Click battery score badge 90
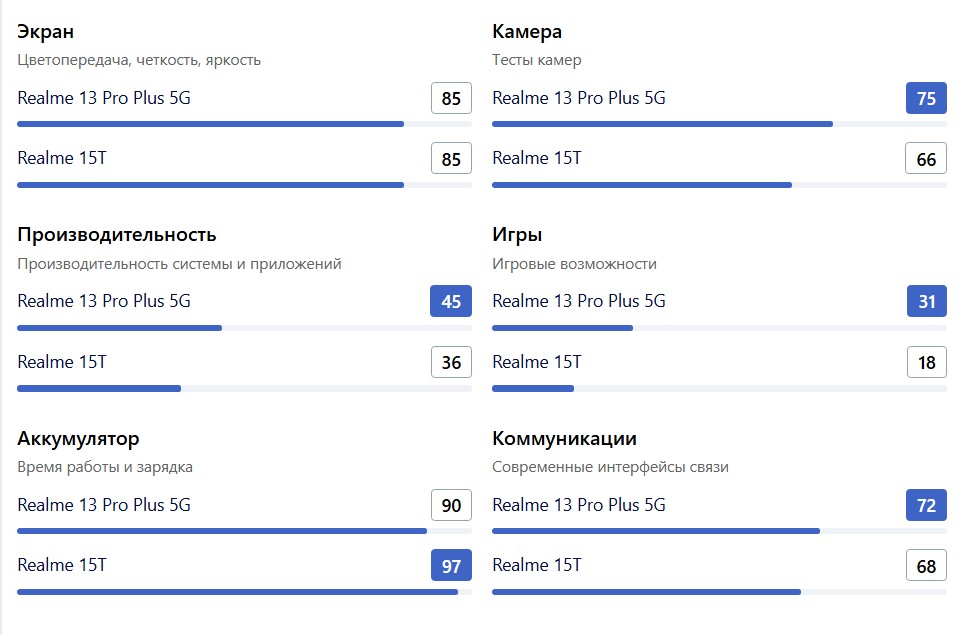 pos(451,505)
